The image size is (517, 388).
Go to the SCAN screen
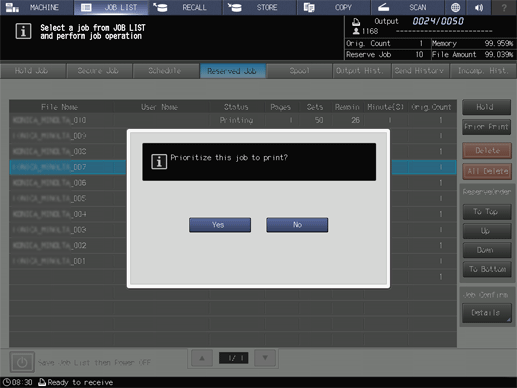(x=407, y=7)
